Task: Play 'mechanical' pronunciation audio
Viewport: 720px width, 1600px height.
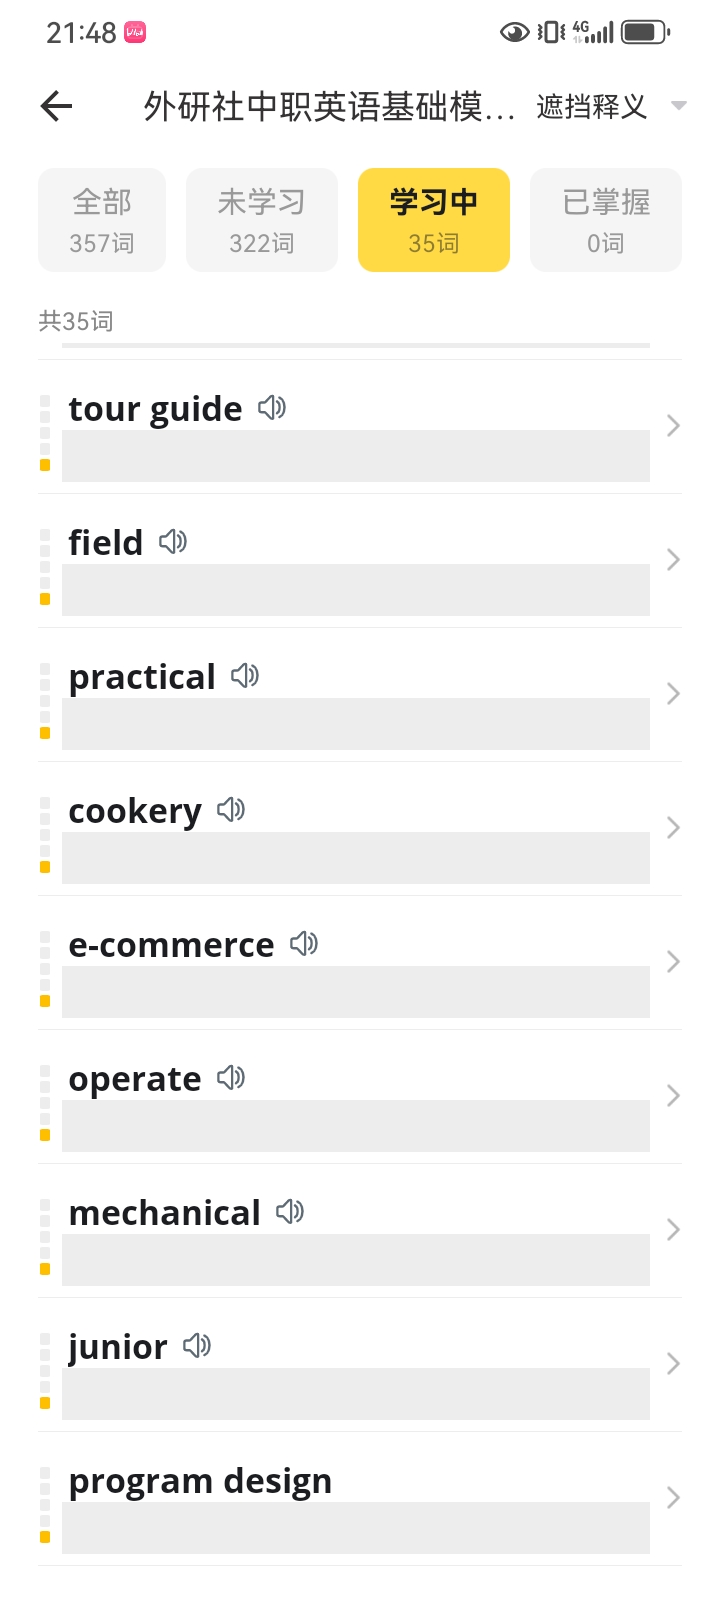Action: pyautogui.click(x=290, y=1212)
